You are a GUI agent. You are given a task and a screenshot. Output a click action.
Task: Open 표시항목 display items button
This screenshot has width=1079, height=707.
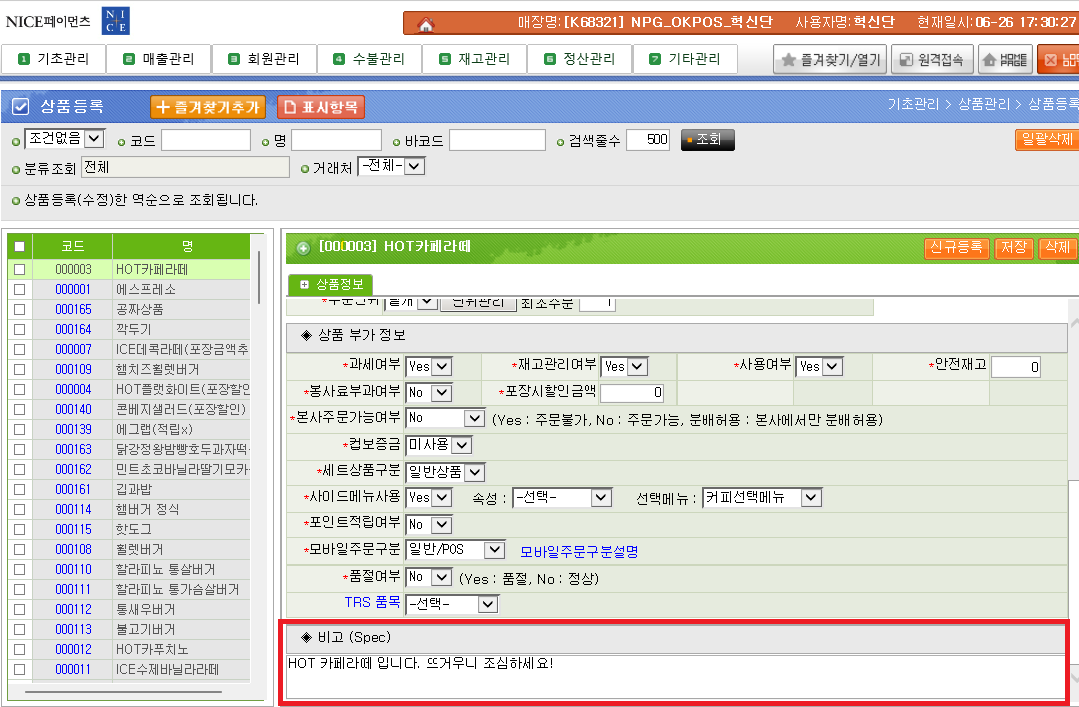pyautogui.click(x=321, y=107)
